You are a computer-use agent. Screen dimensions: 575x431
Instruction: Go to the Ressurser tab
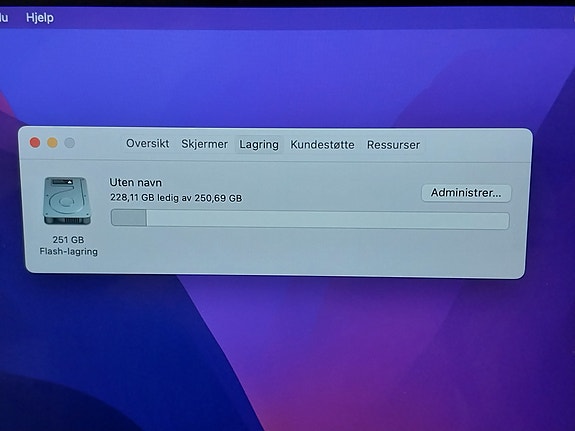point(393,145)
